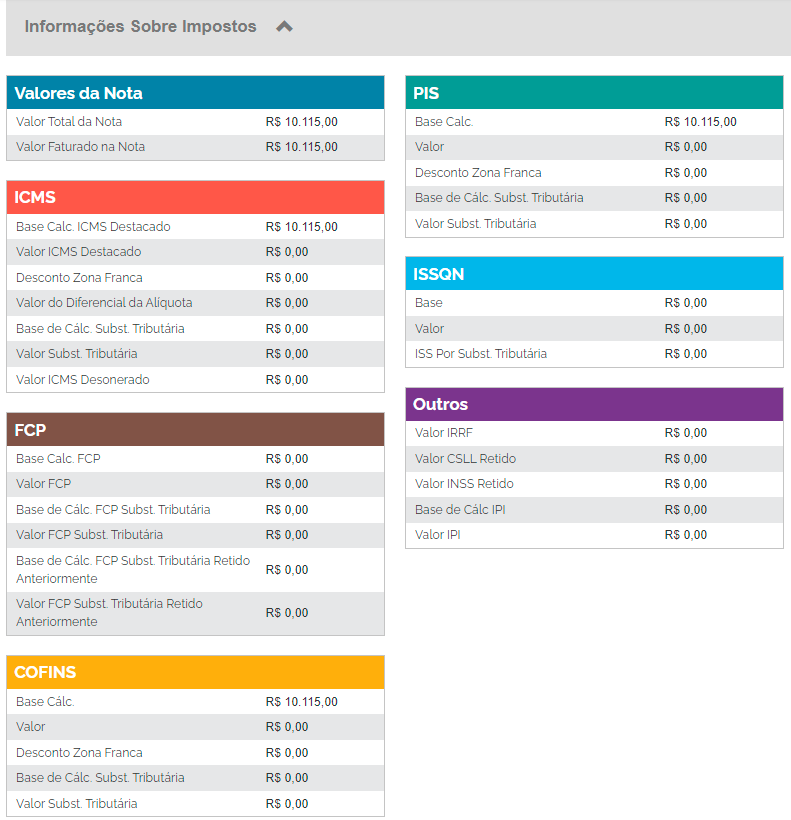Image resolution: width=791 pixels, height=820 pixels.
Task: Select Desconto Zona Franca in PIS section
Action: pyautogui.click(x=478, y=173)
